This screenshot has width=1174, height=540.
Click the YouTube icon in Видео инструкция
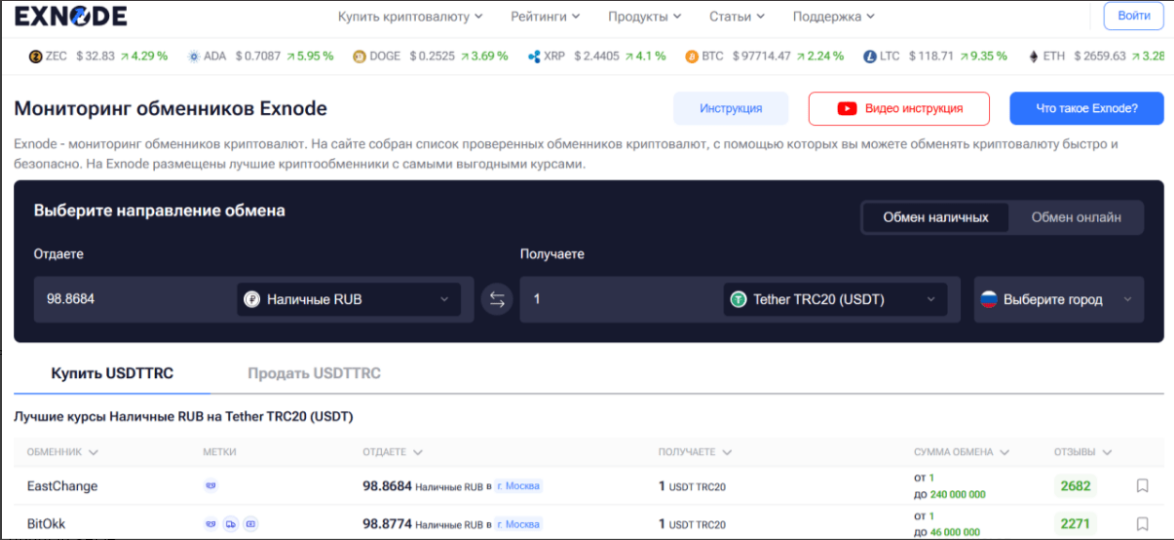[847, 109]
